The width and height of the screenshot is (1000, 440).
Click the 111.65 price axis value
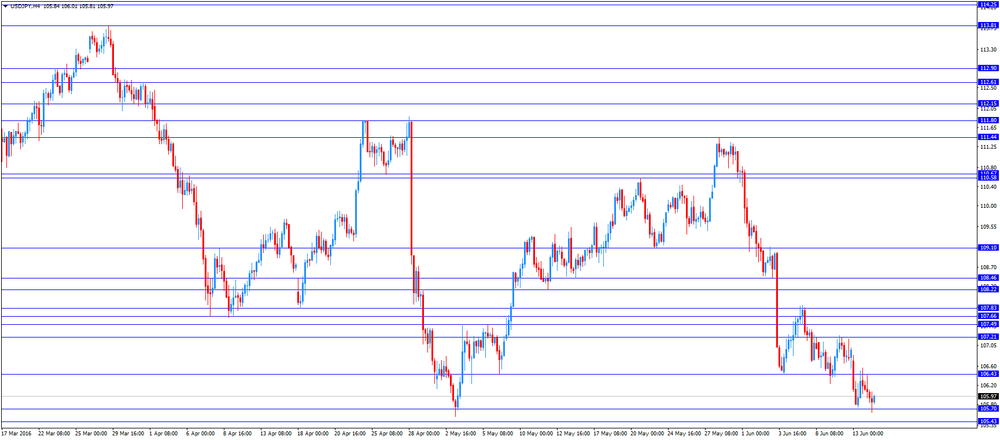tap(987, 128)
